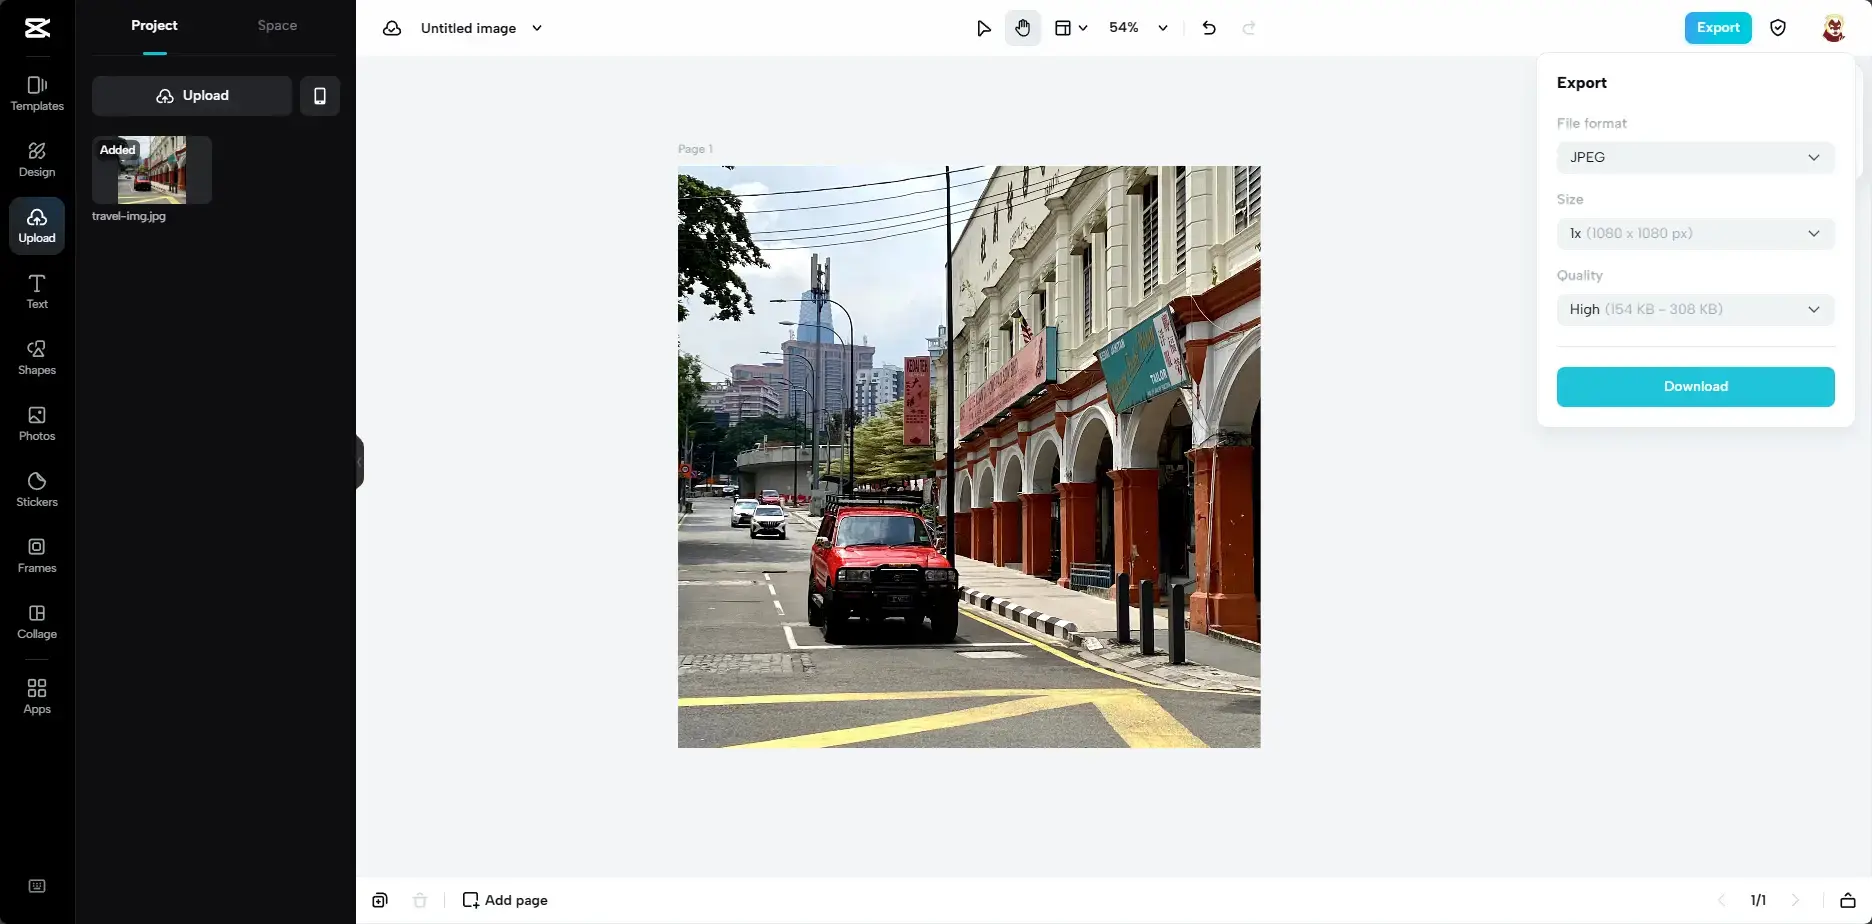1872x924 pixels.
Task: Toggle the layout panel view
Action: pos(1069,27)
